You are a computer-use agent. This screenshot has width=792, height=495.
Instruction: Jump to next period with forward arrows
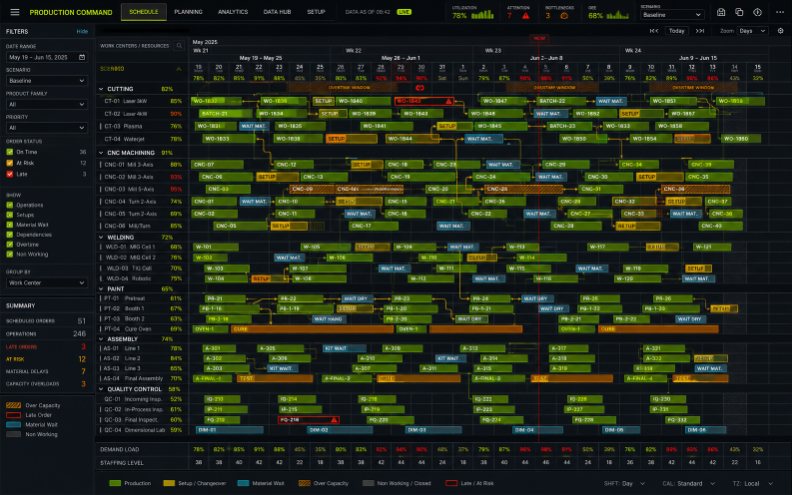point(700,31)
